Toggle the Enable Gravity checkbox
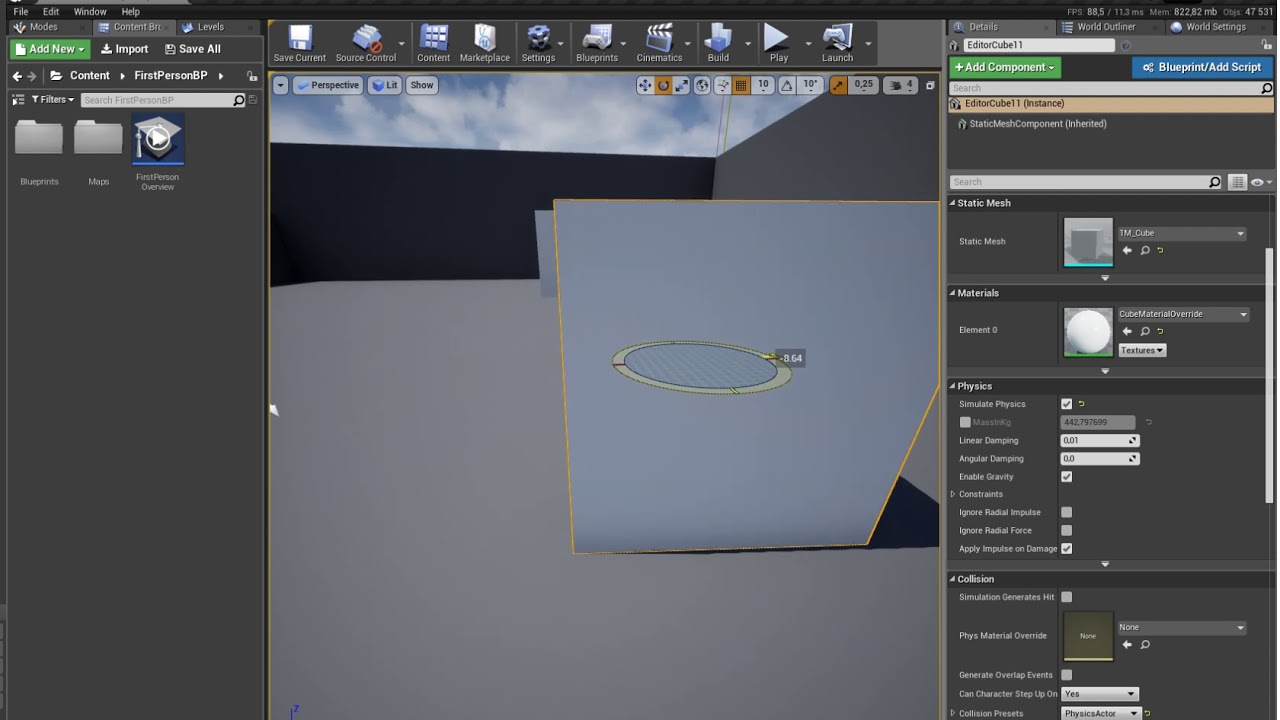This screenshot has width=1280, height=720. click(x=1066, y=477)
